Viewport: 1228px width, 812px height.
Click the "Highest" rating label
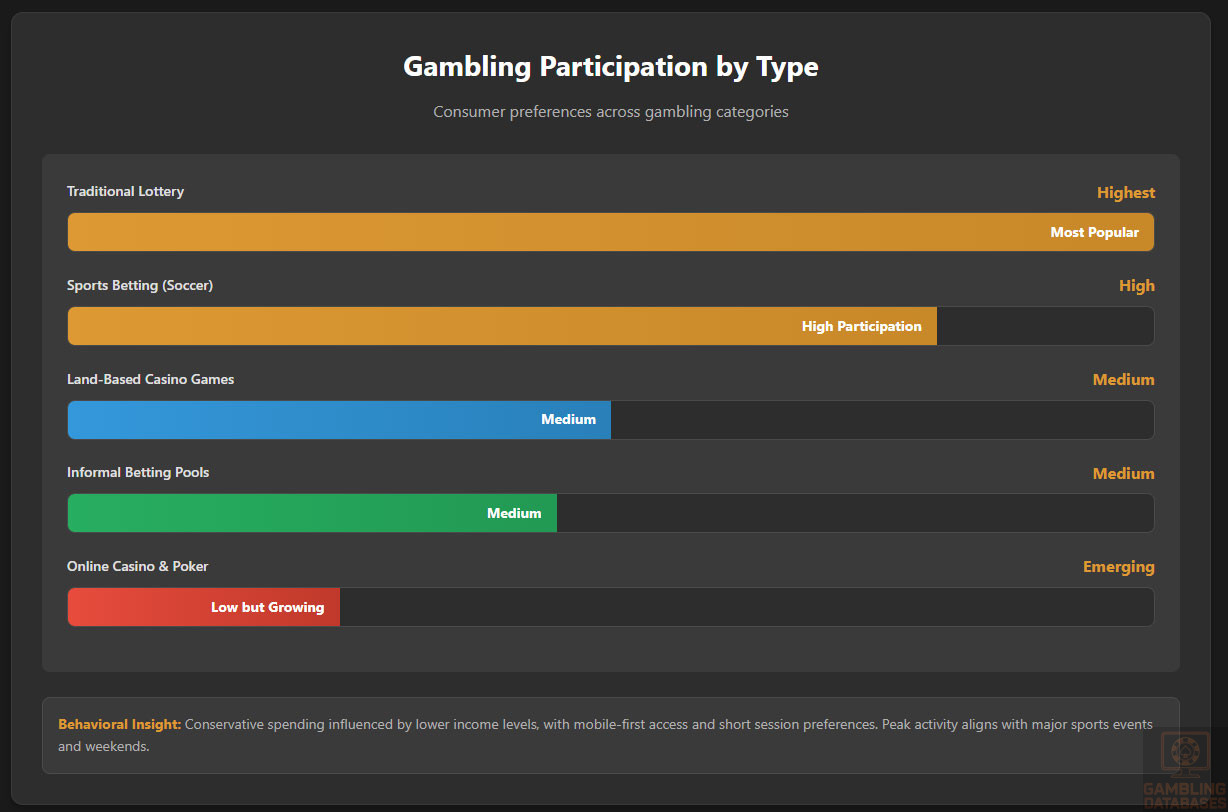pyautogui.click(x=1125, y=193)
